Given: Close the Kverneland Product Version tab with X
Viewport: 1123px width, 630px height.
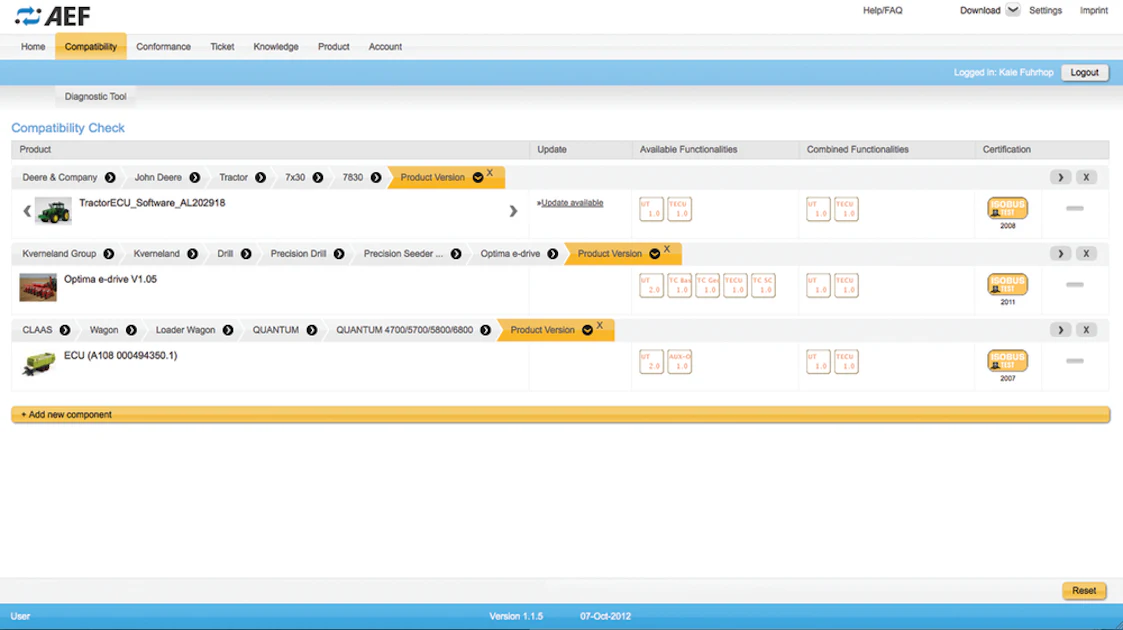Looking at the screenshot, I should 667,249.
